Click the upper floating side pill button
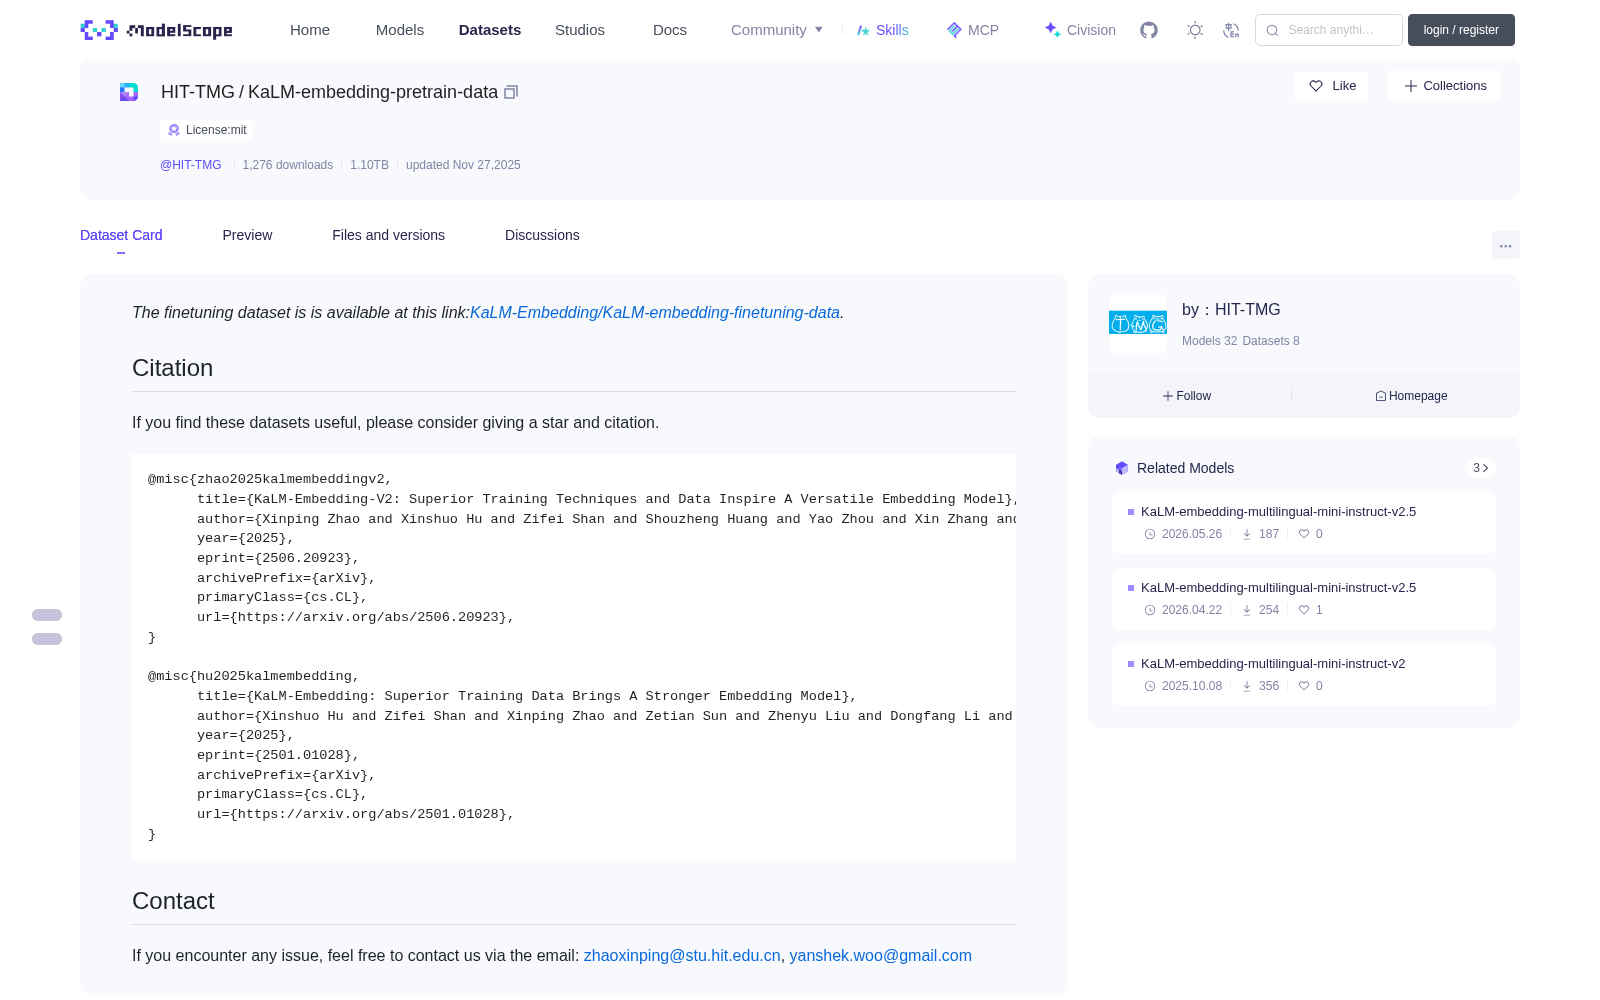This screenshot has width=1600, height=1000. click(47, 615)
